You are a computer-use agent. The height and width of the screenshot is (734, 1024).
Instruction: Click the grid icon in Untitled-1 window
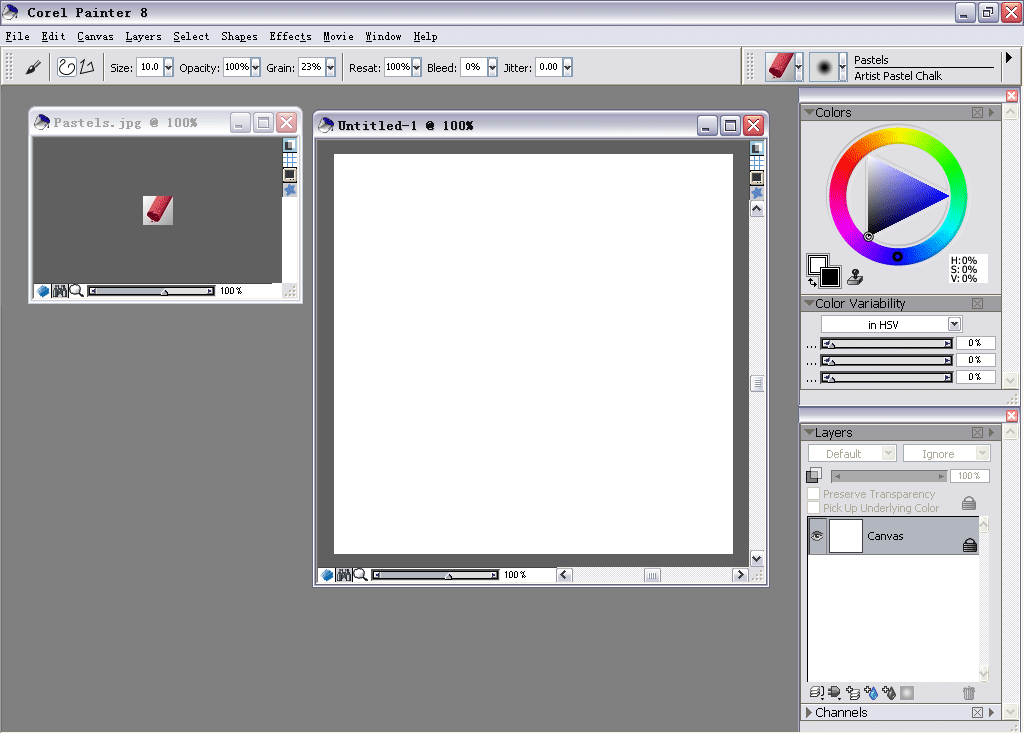coord(756,162)
